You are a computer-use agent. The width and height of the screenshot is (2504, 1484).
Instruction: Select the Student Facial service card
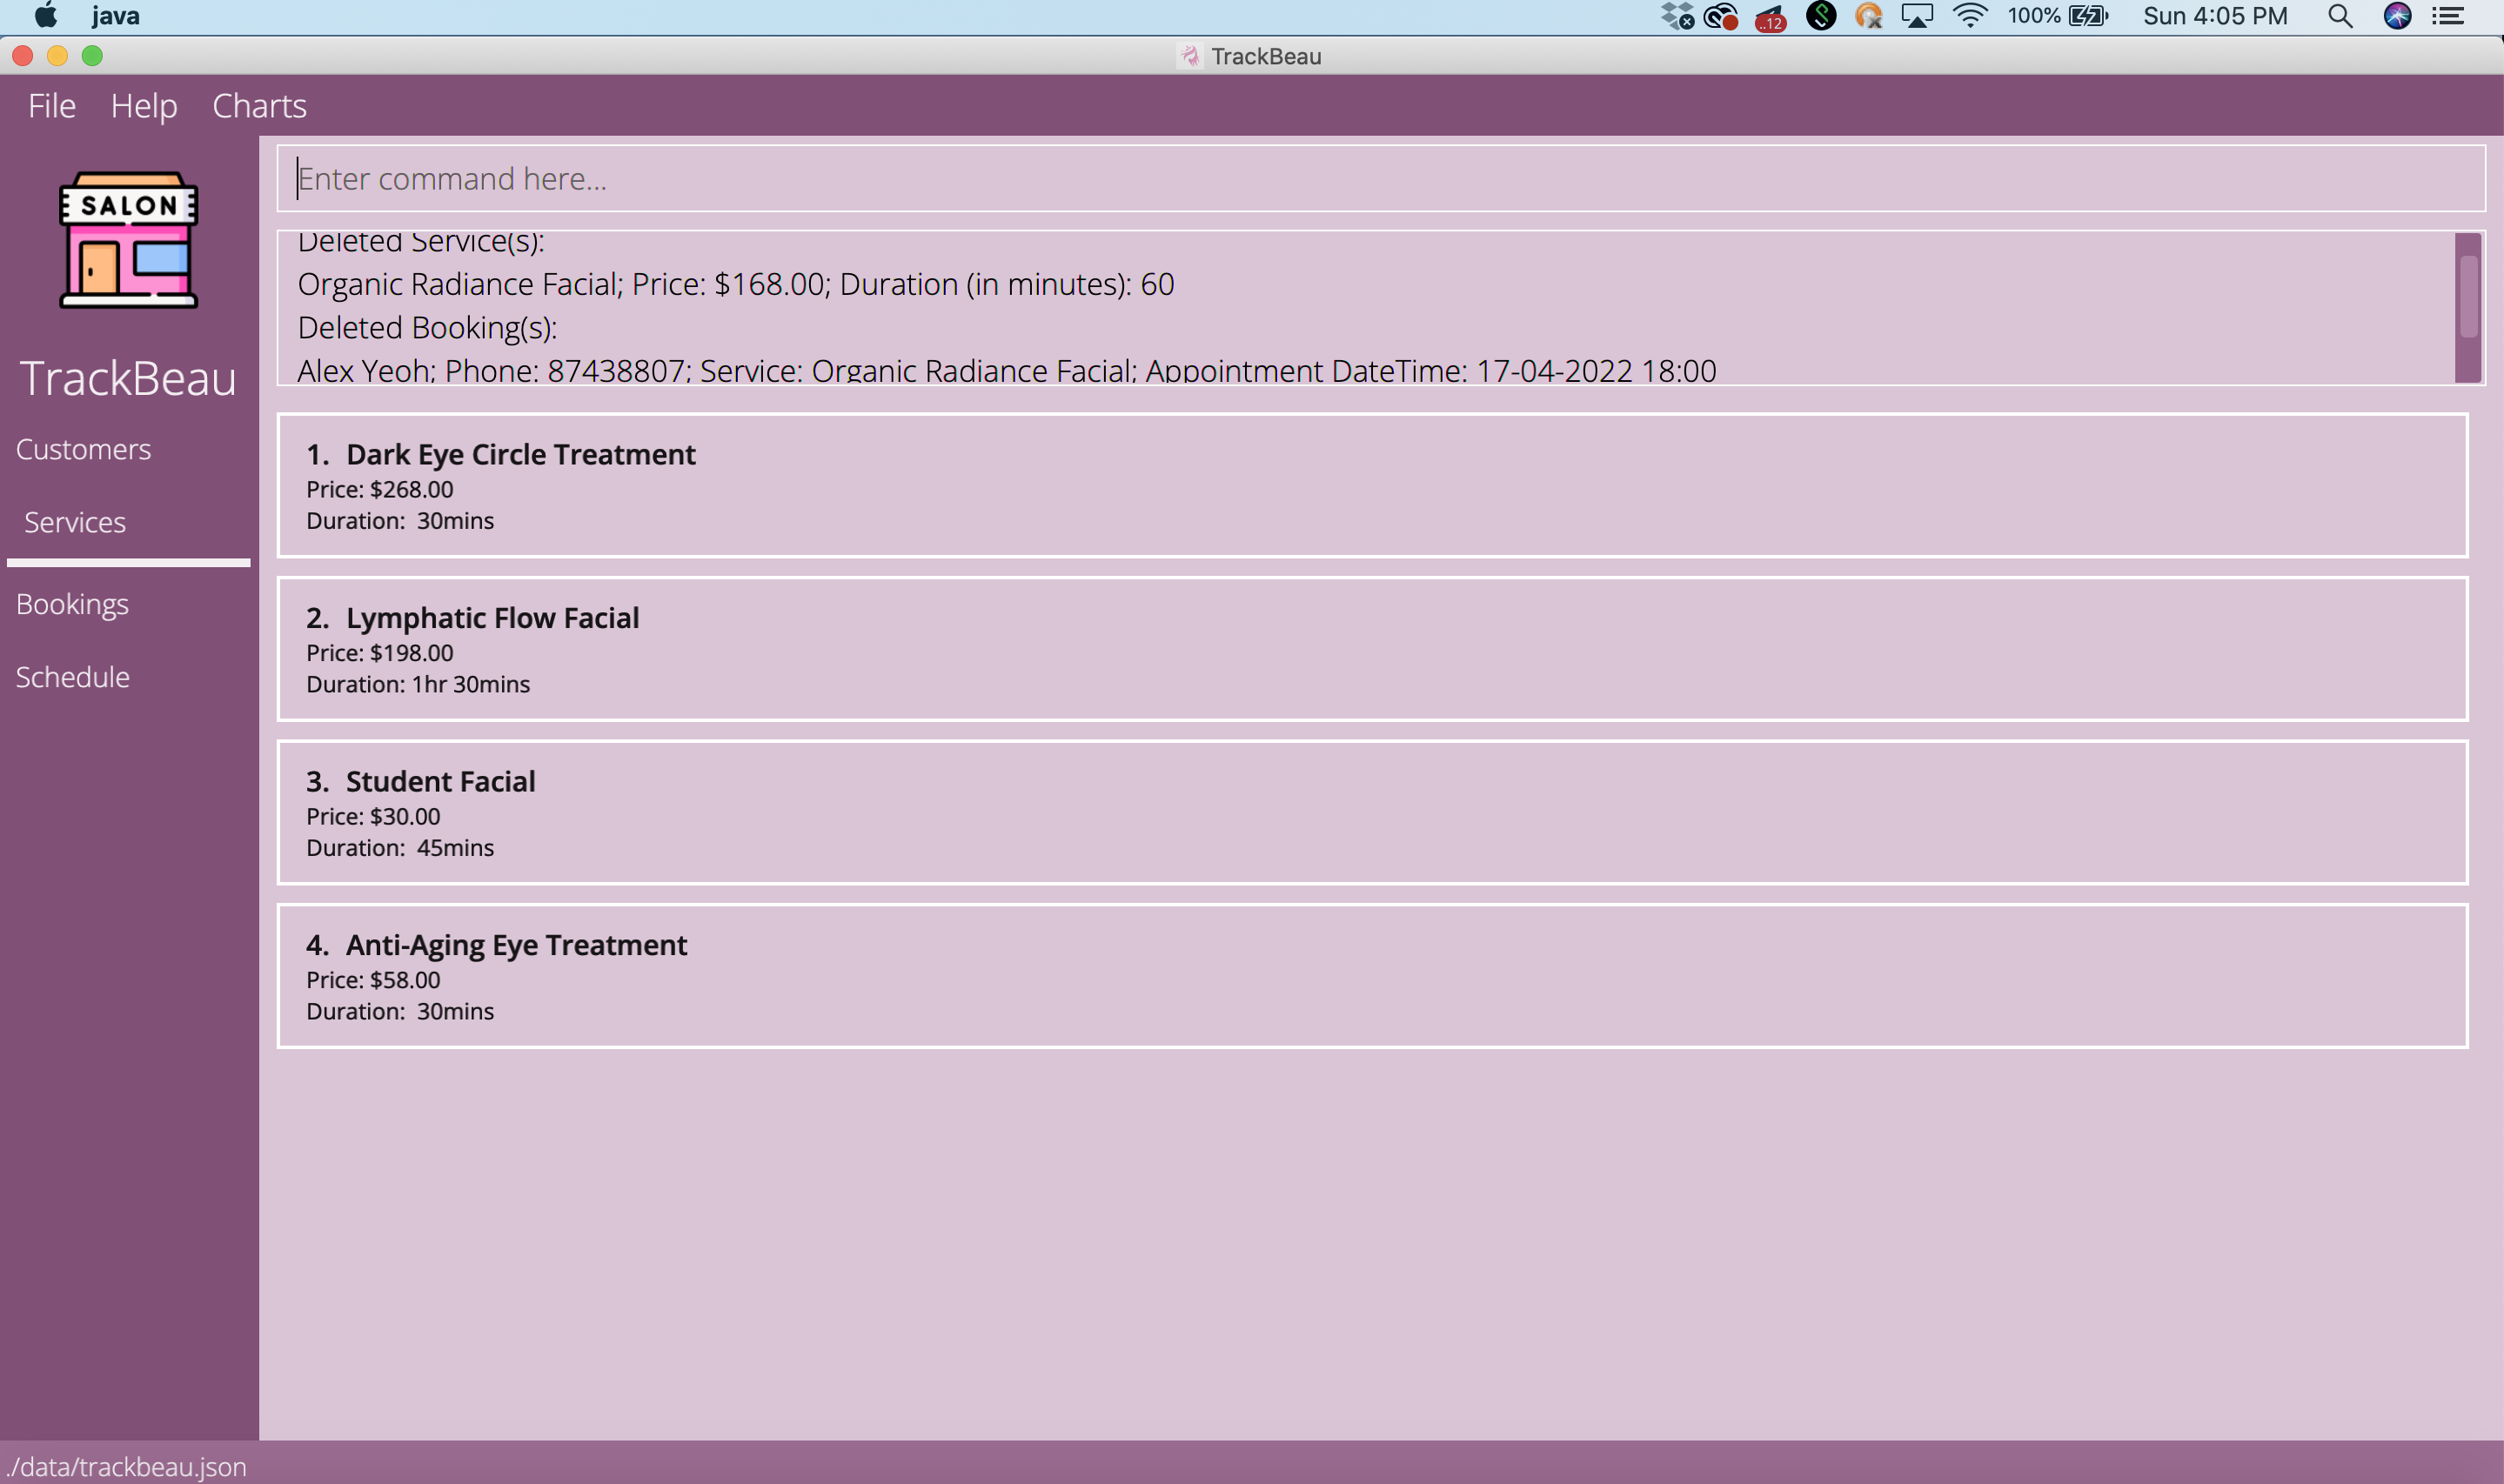1372,812
